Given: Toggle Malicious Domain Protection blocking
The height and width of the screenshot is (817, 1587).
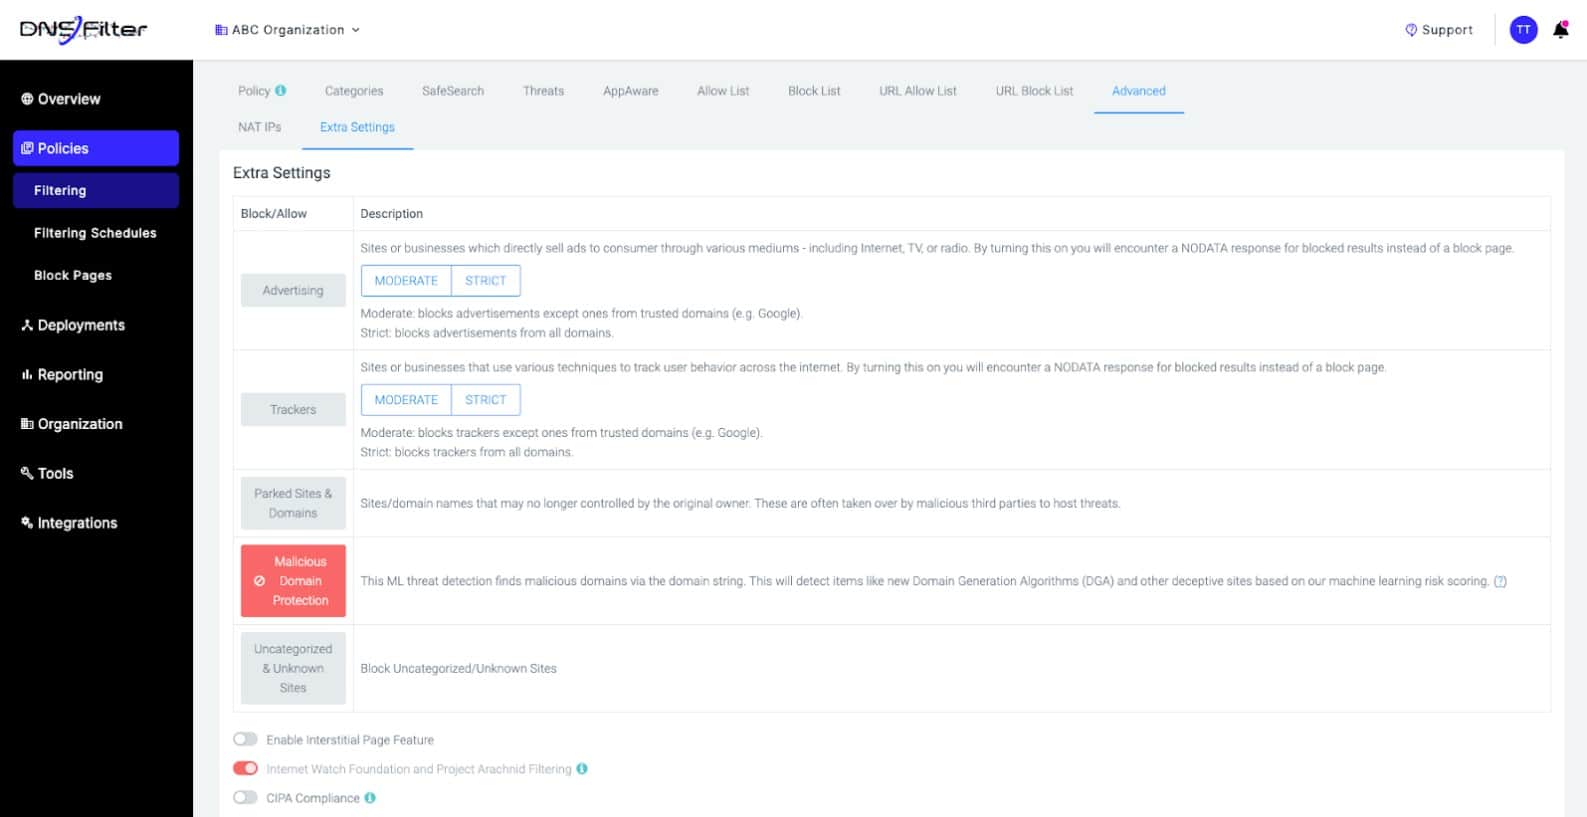Looking at the screenshot, I should (293, 581).
